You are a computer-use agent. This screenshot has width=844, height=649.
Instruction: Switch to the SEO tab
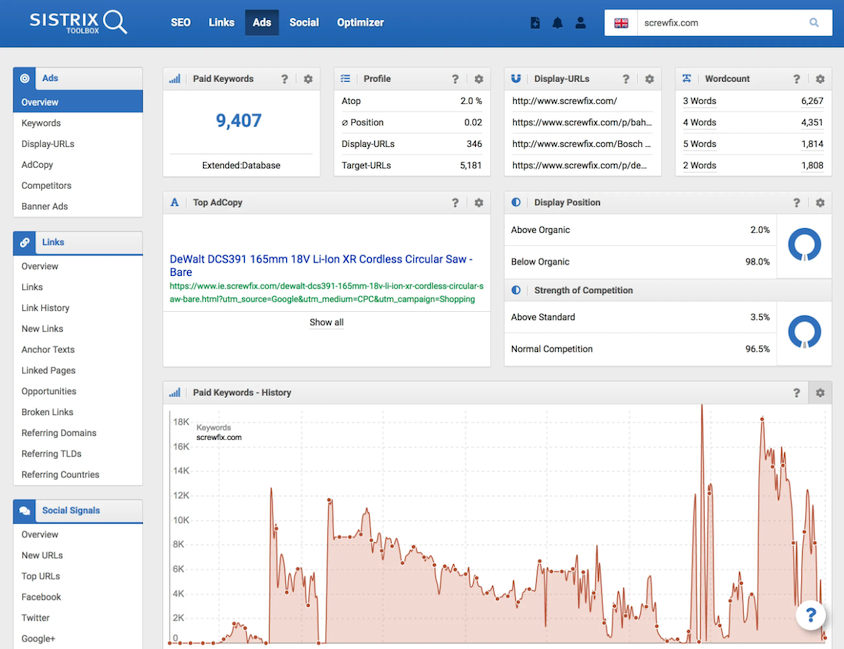[x=180, y=22]
